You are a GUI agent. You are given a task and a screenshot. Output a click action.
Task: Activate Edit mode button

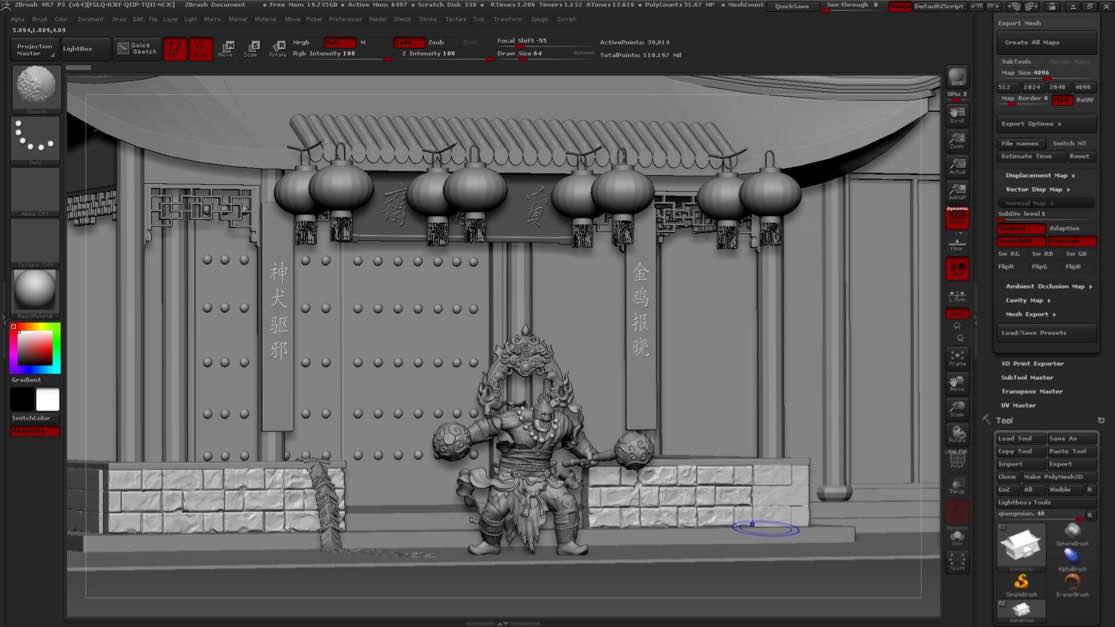coord(176,48)
